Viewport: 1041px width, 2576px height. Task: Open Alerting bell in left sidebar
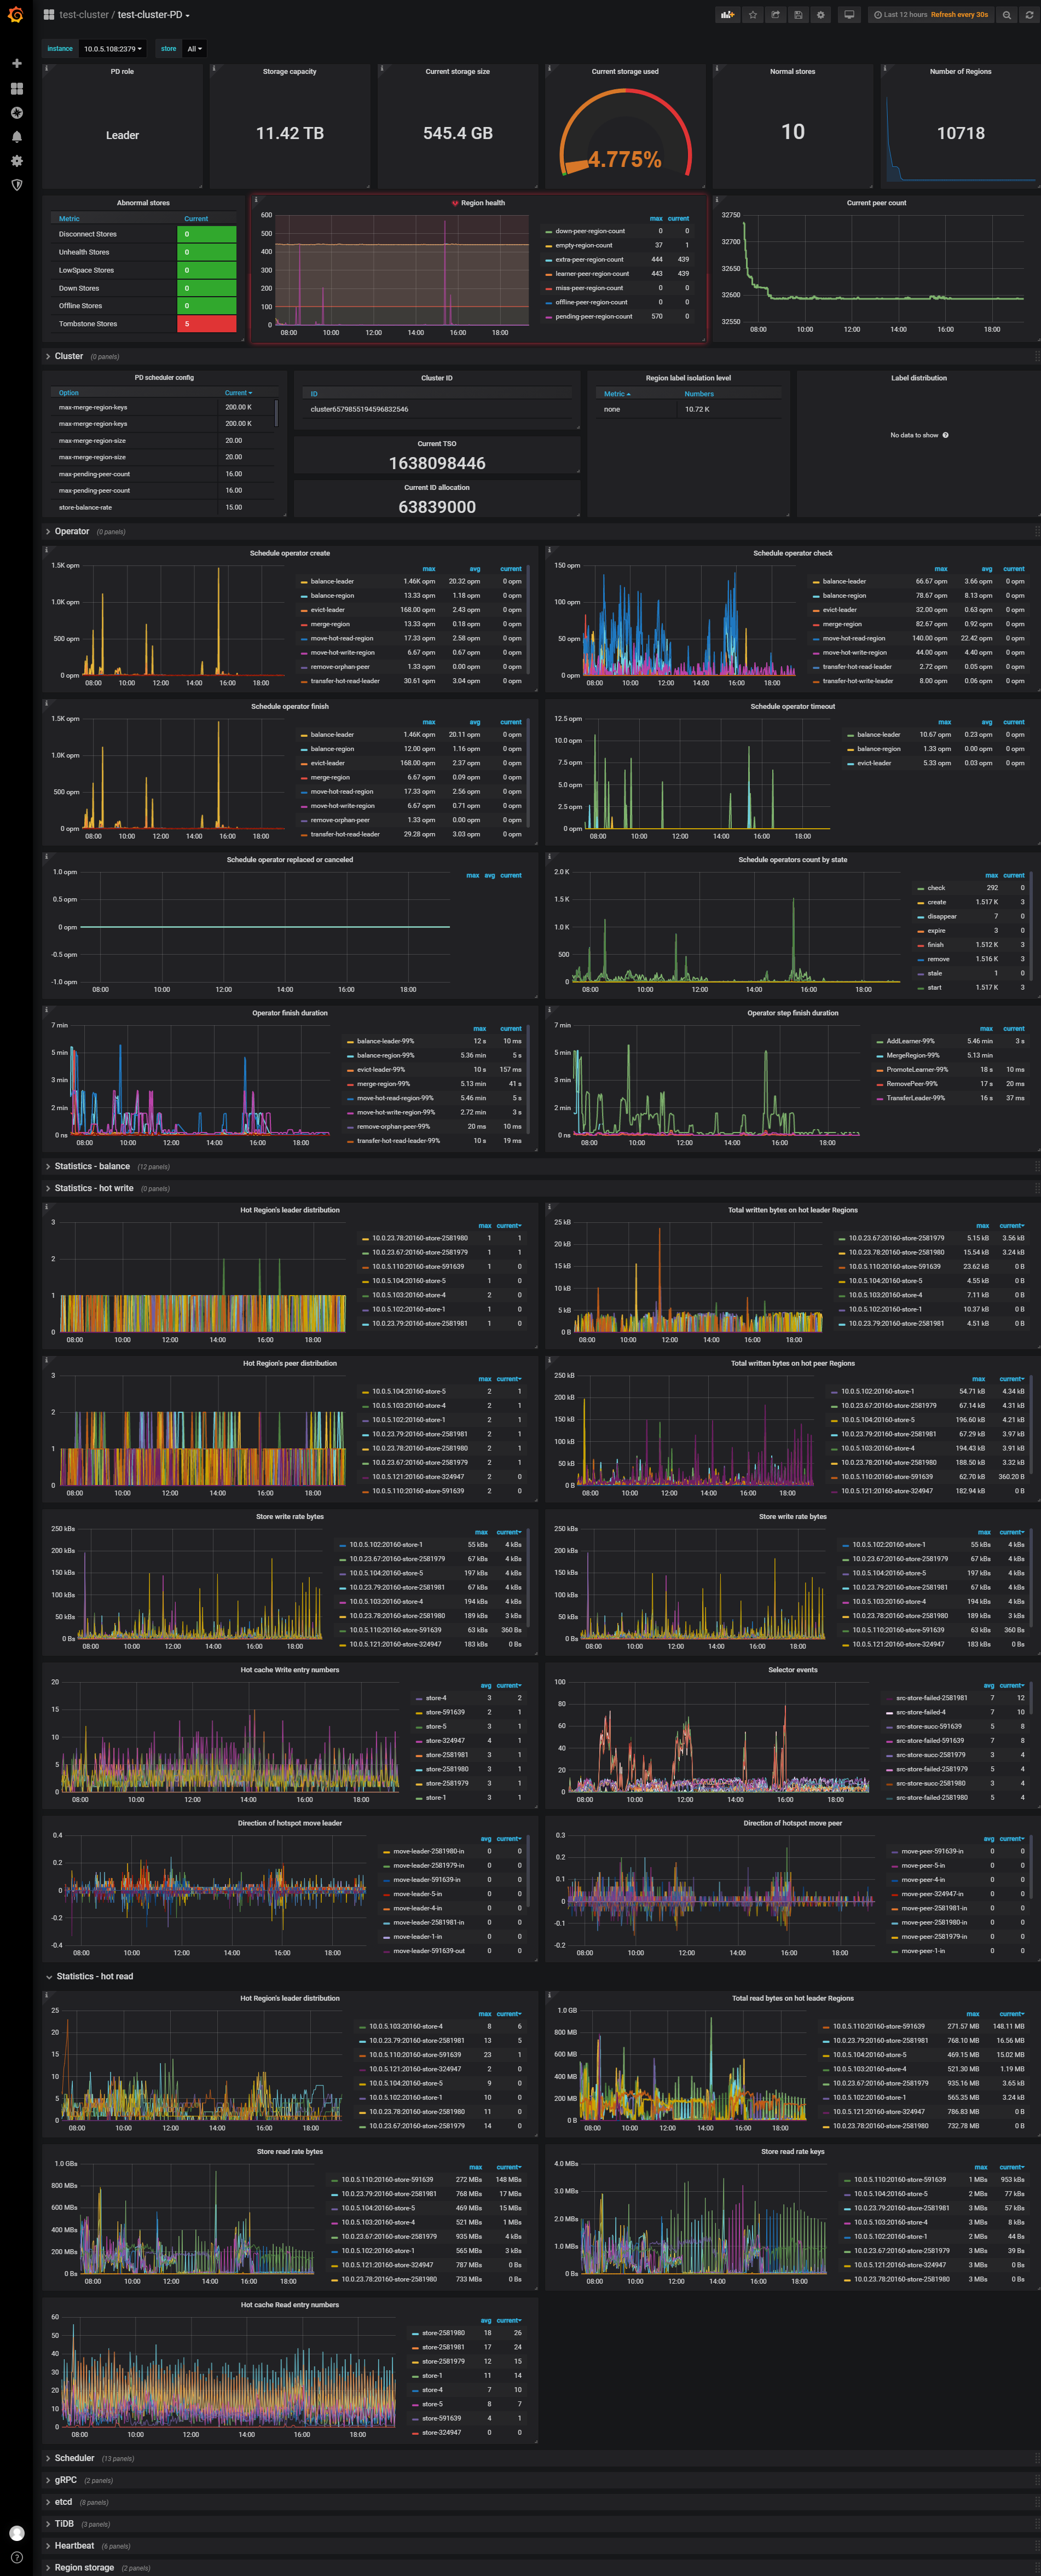(x=16, y=137)
